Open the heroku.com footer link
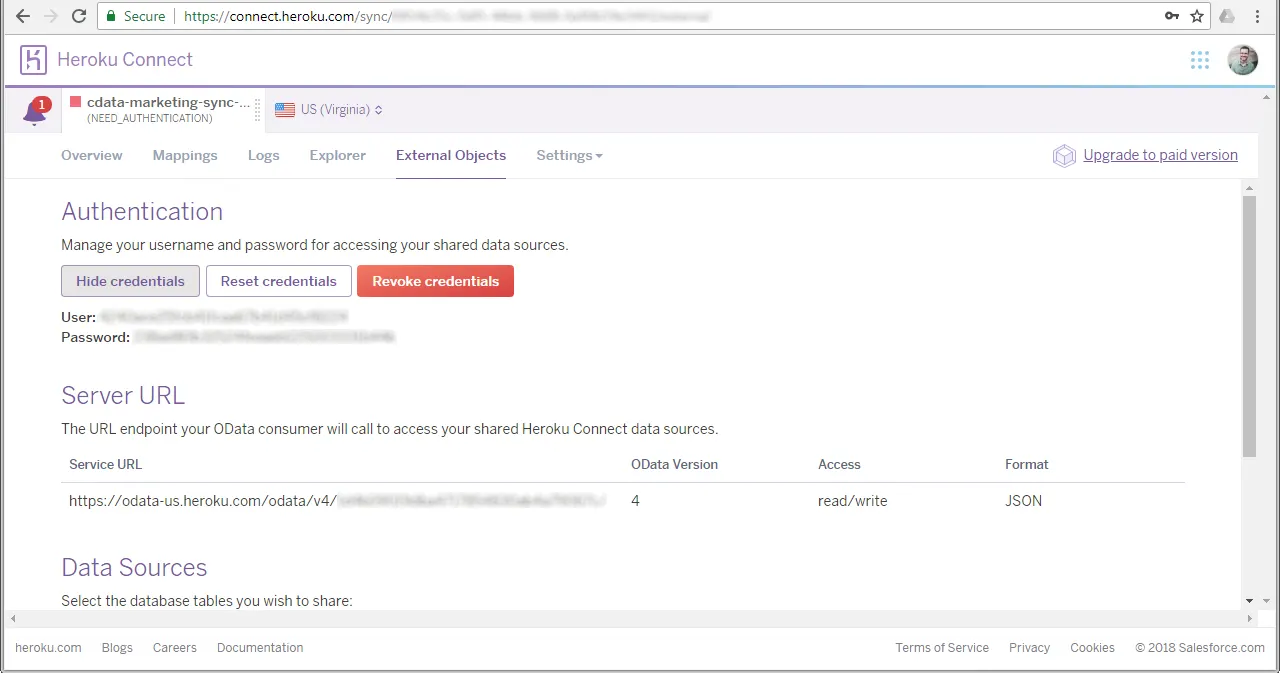This screenshot has width=1280, height=673. pos(48,648)
